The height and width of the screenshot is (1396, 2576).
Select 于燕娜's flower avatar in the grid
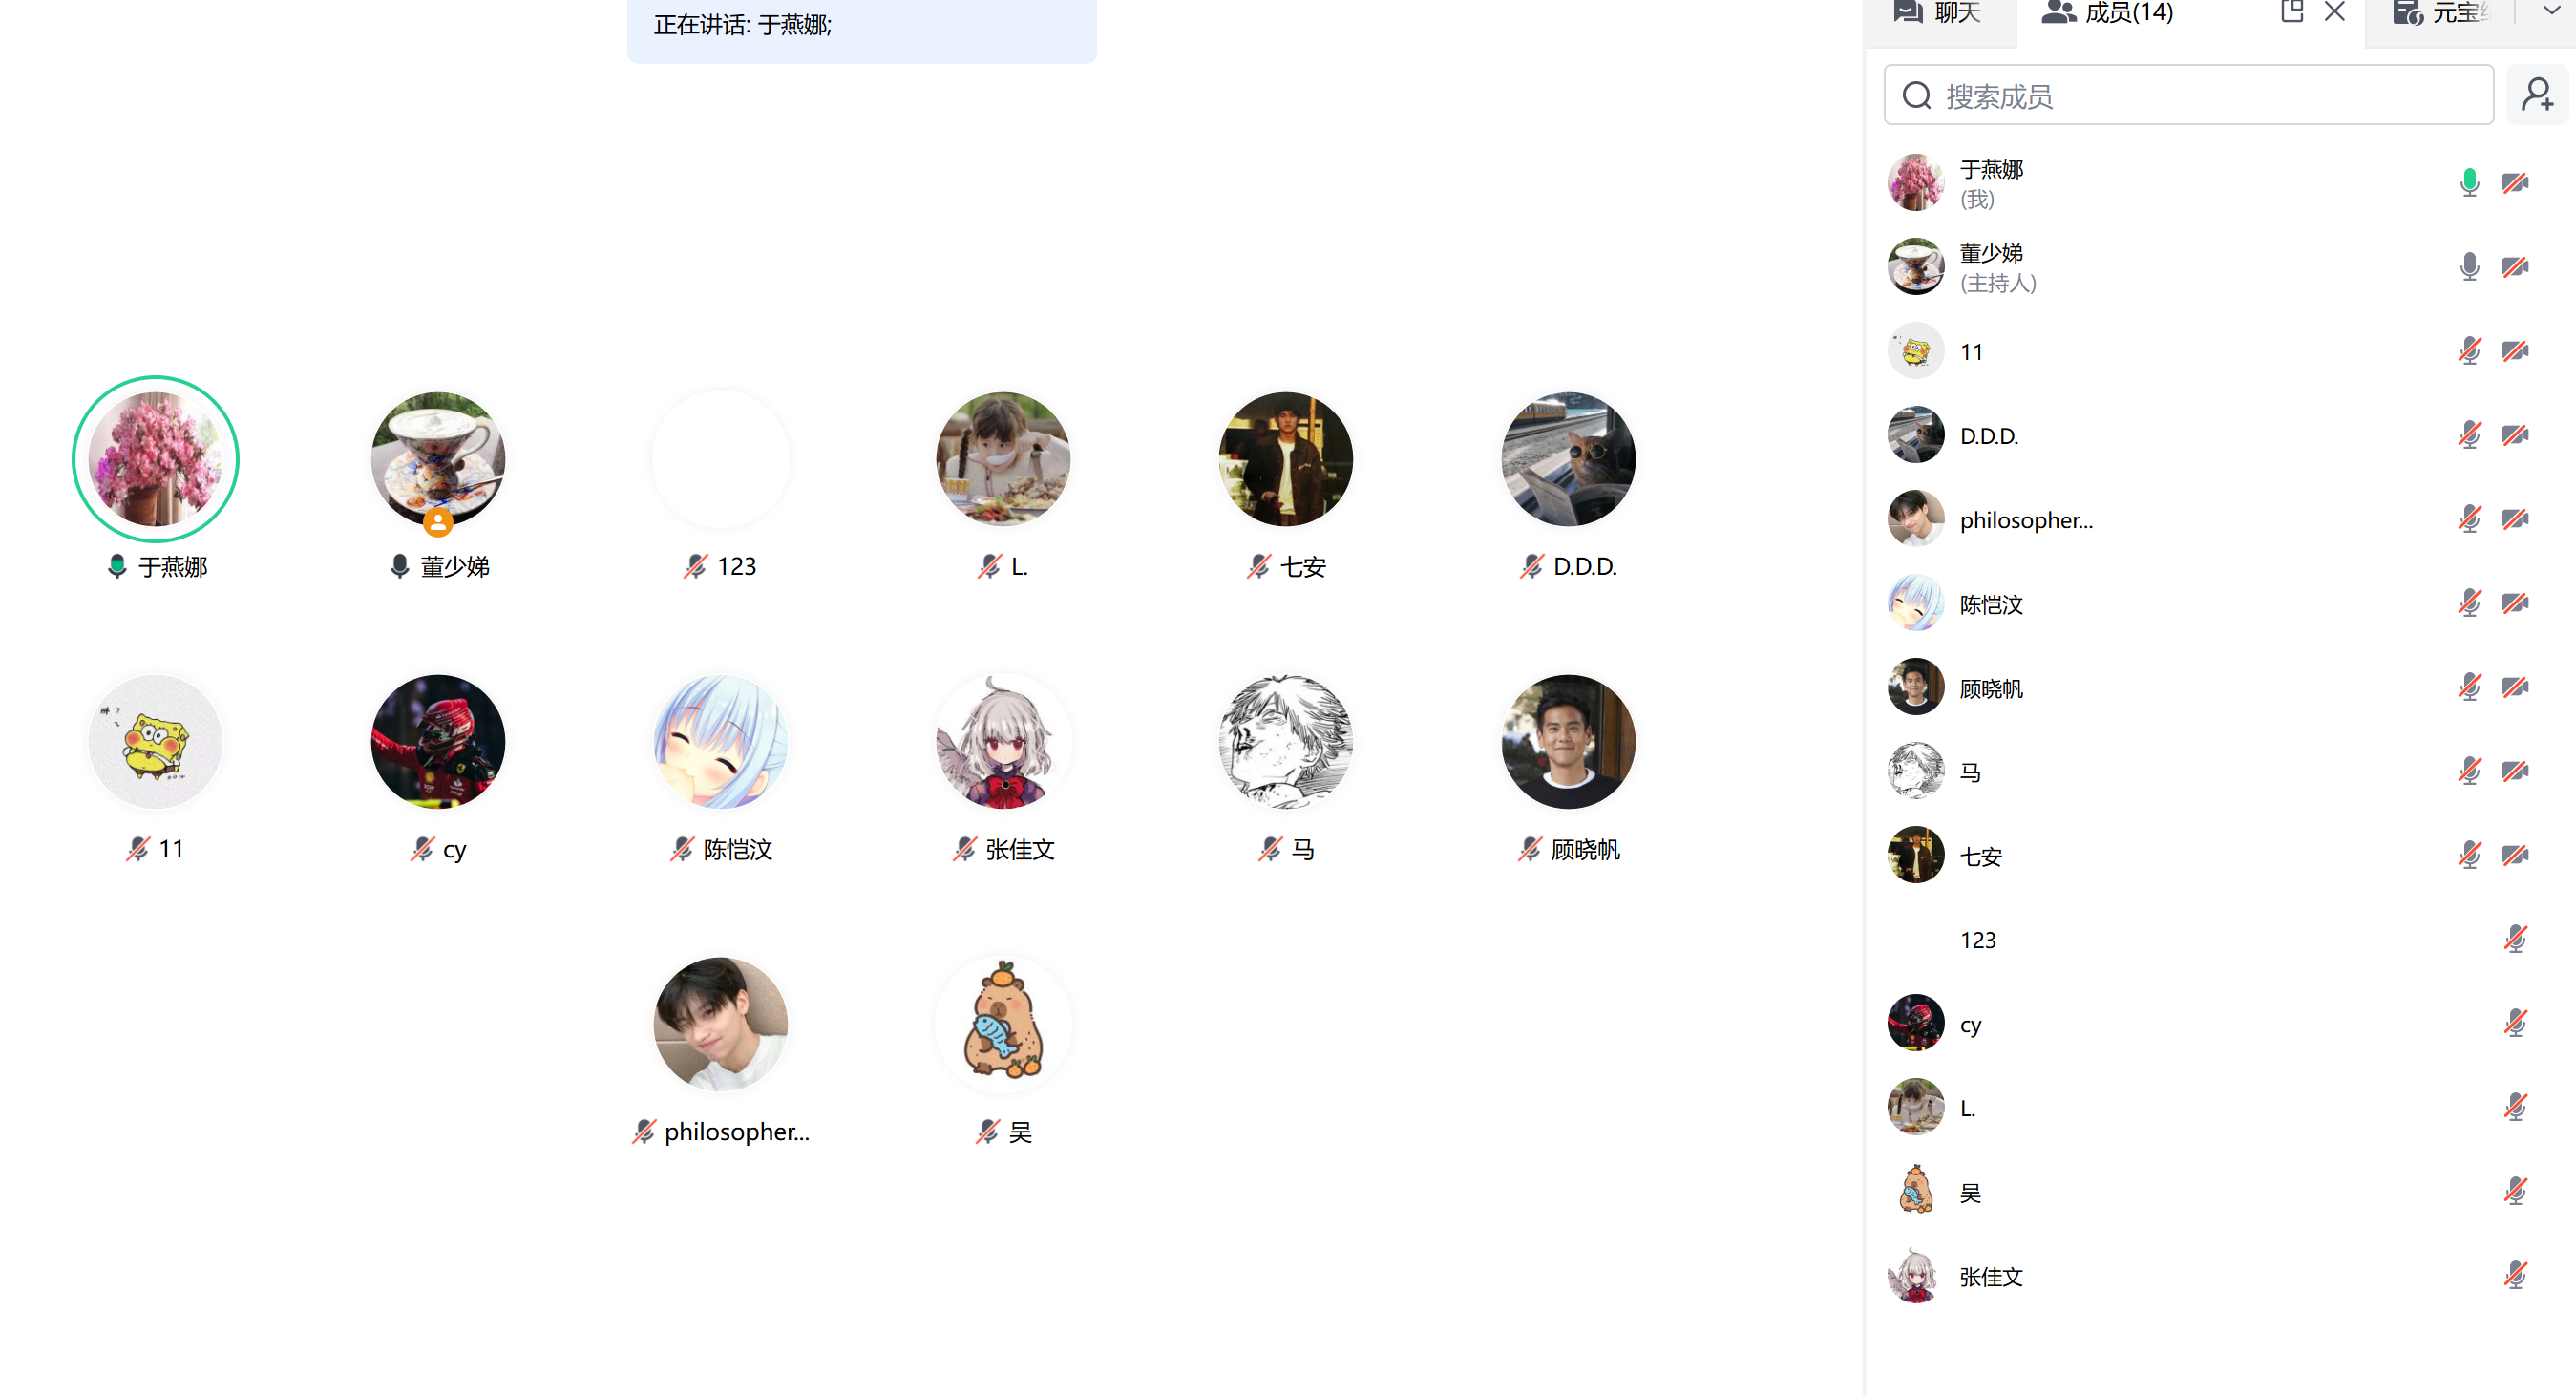(x=155, y=459)
